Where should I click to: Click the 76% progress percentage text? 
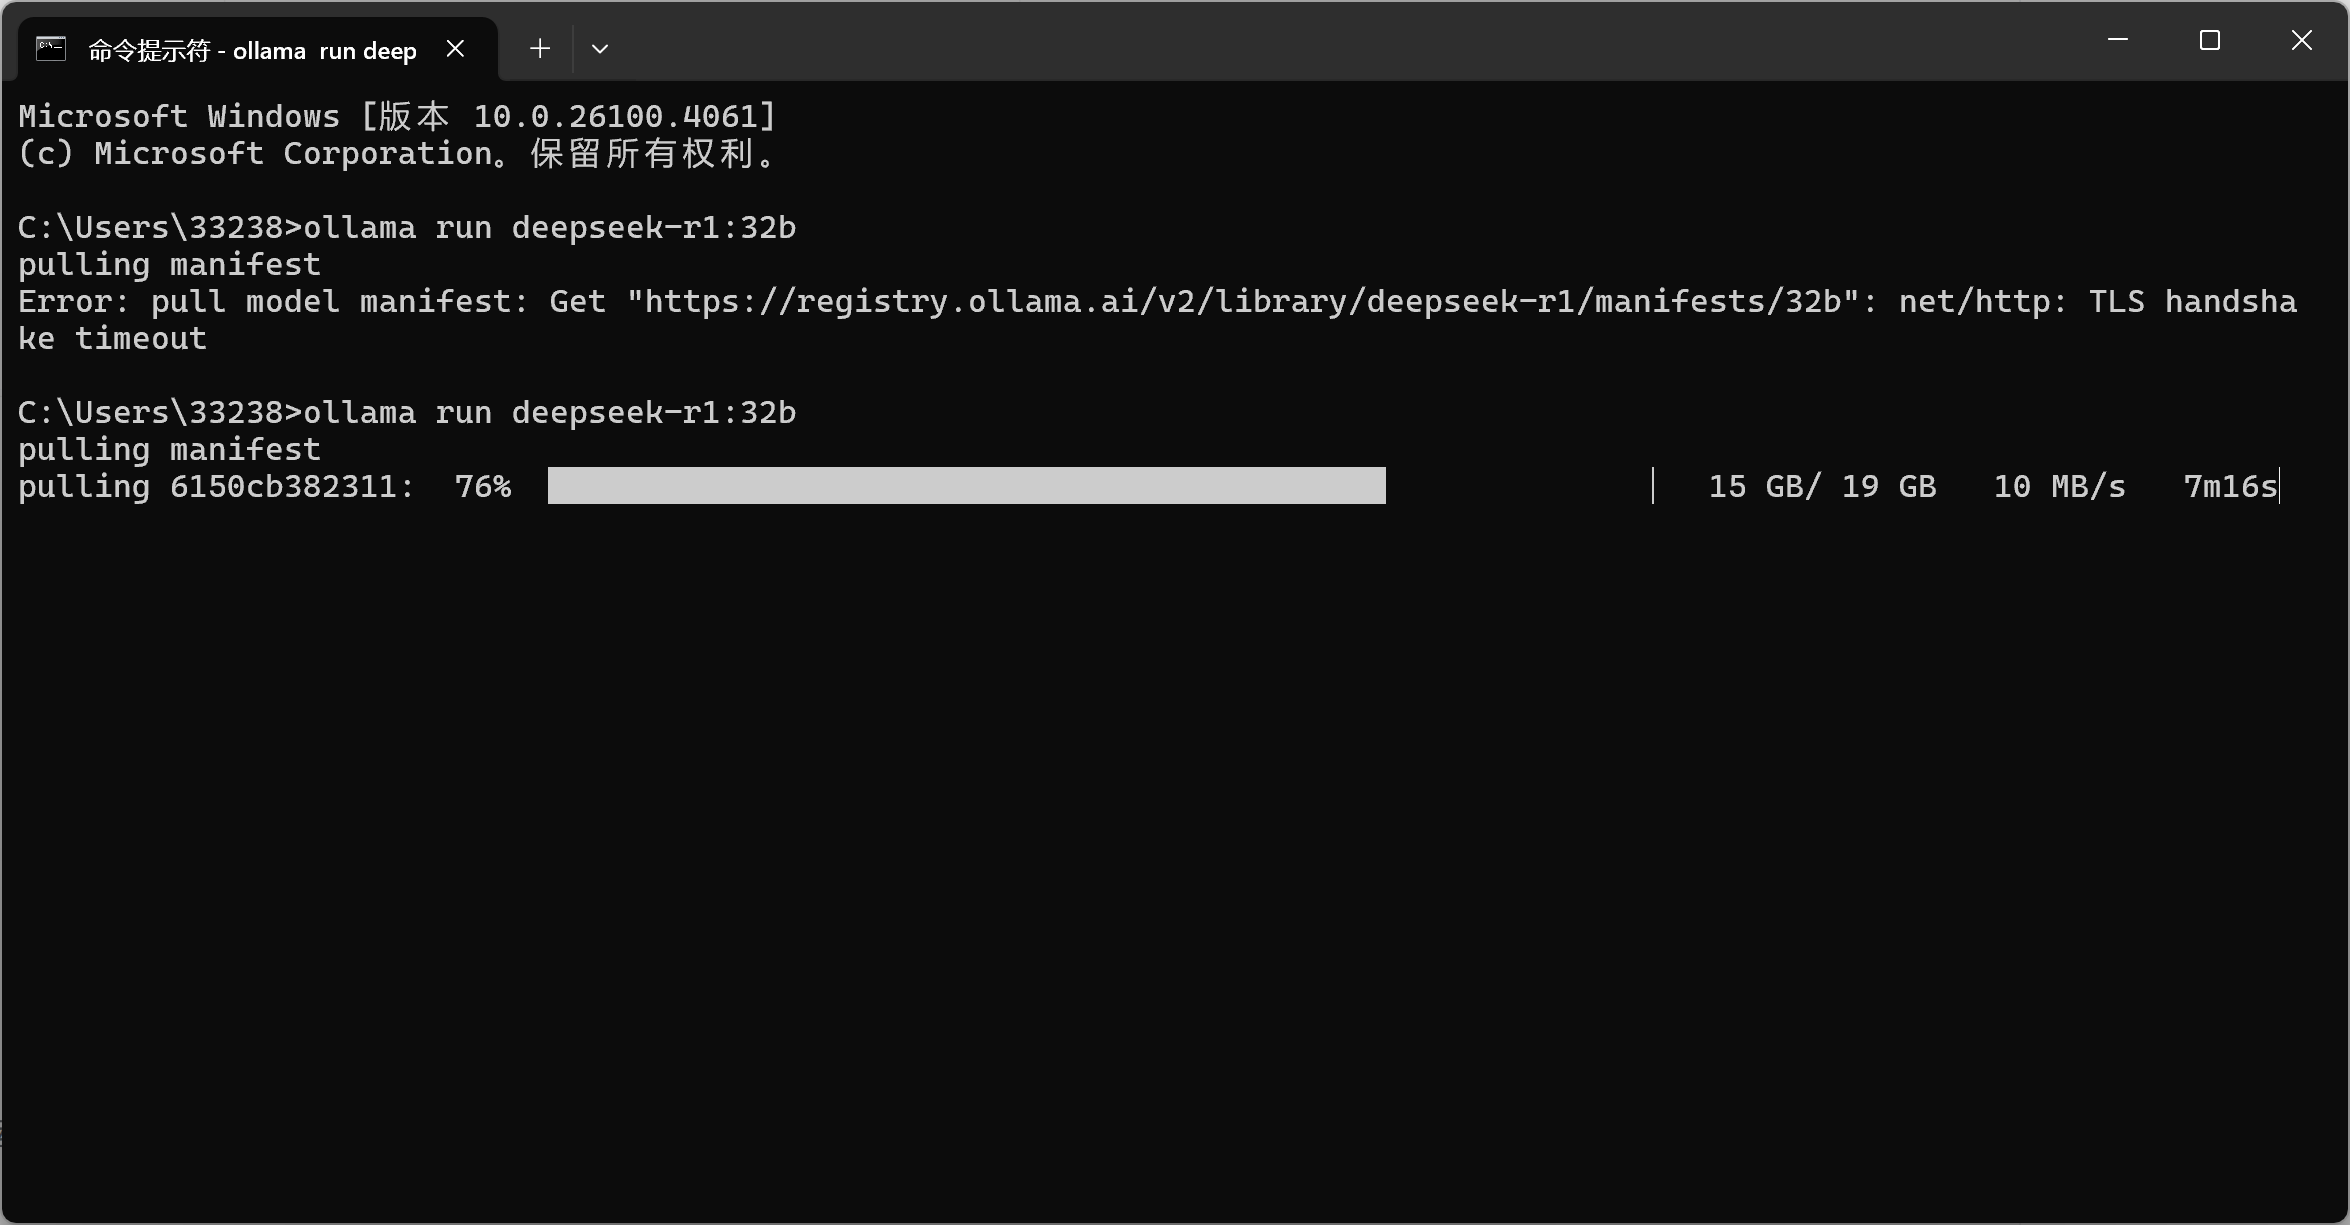pos(483,486)
